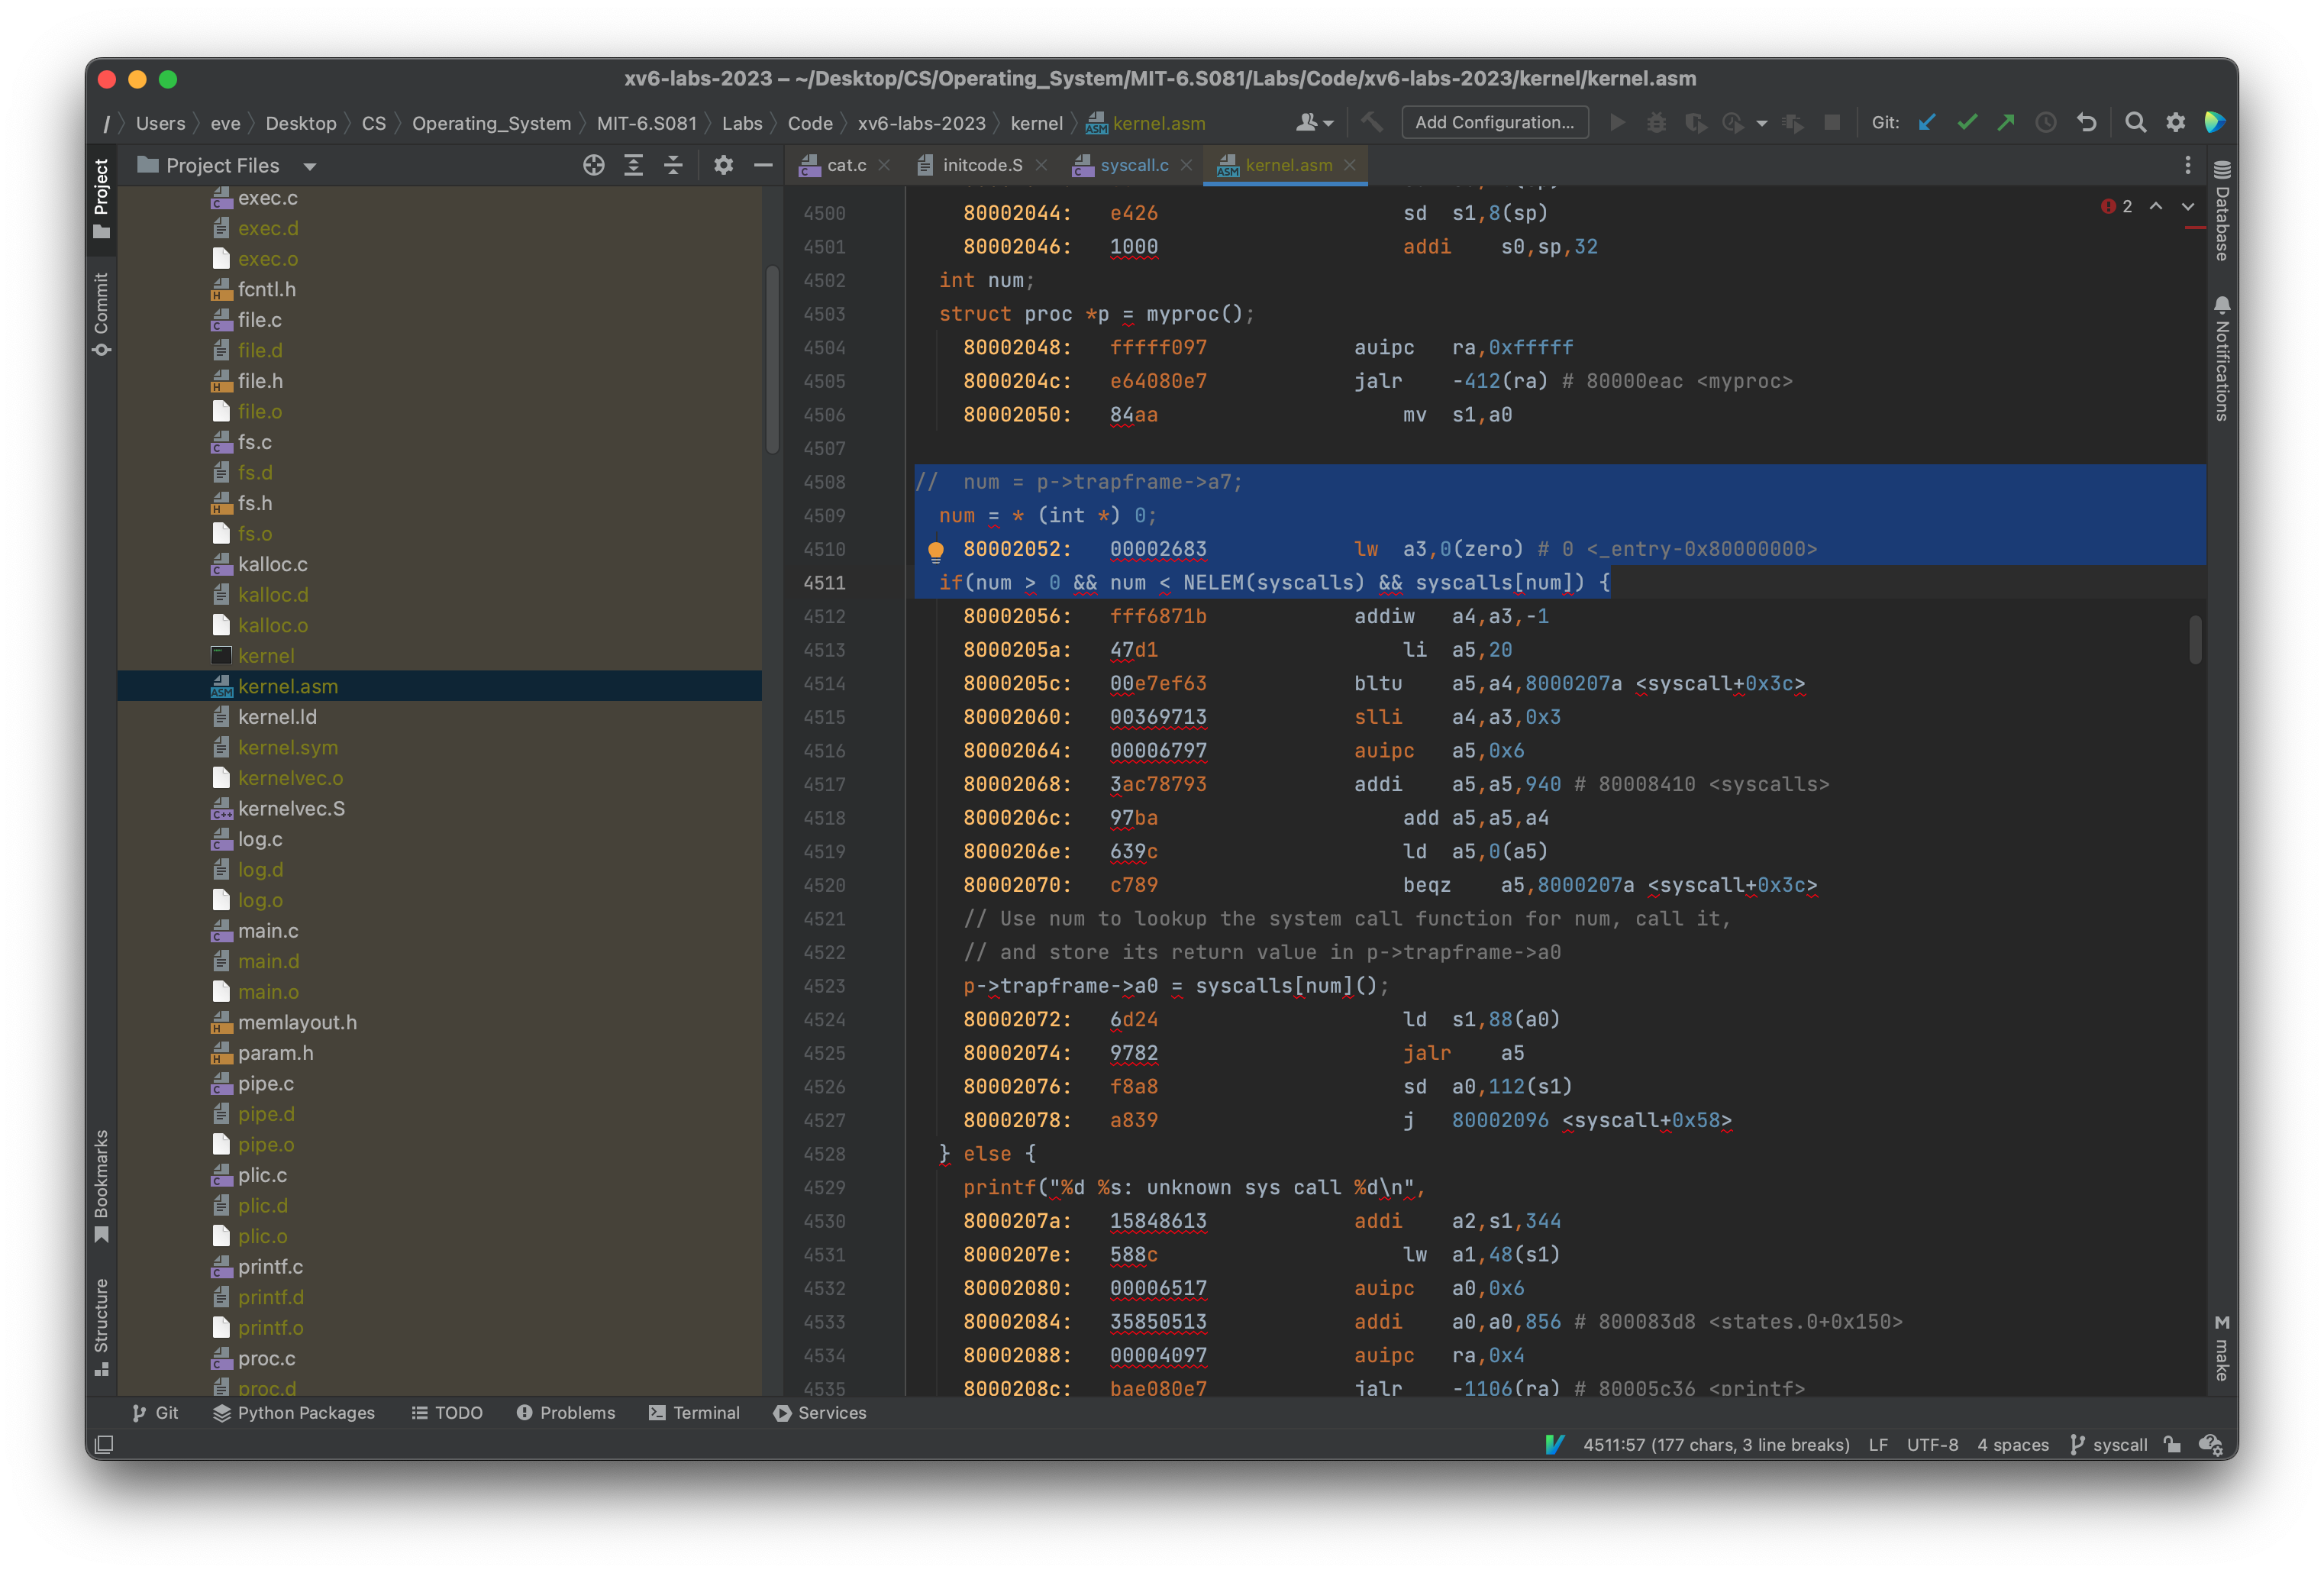Open Local History with the clock icon
The image size is (2324, 1573).
(x=2046, y=122)
